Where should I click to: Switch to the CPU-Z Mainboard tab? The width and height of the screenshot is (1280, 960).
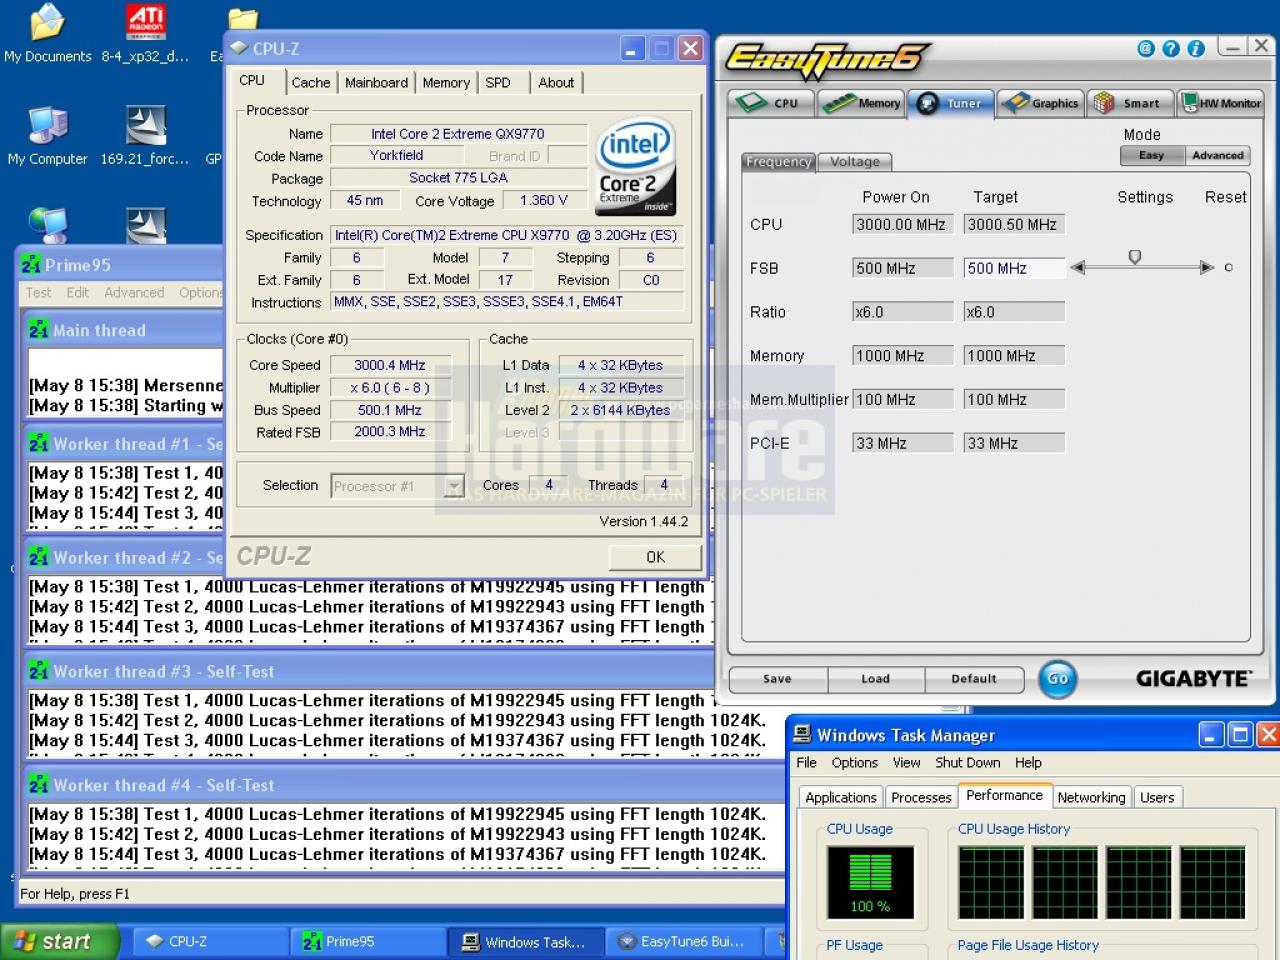[x=376, y=83]
